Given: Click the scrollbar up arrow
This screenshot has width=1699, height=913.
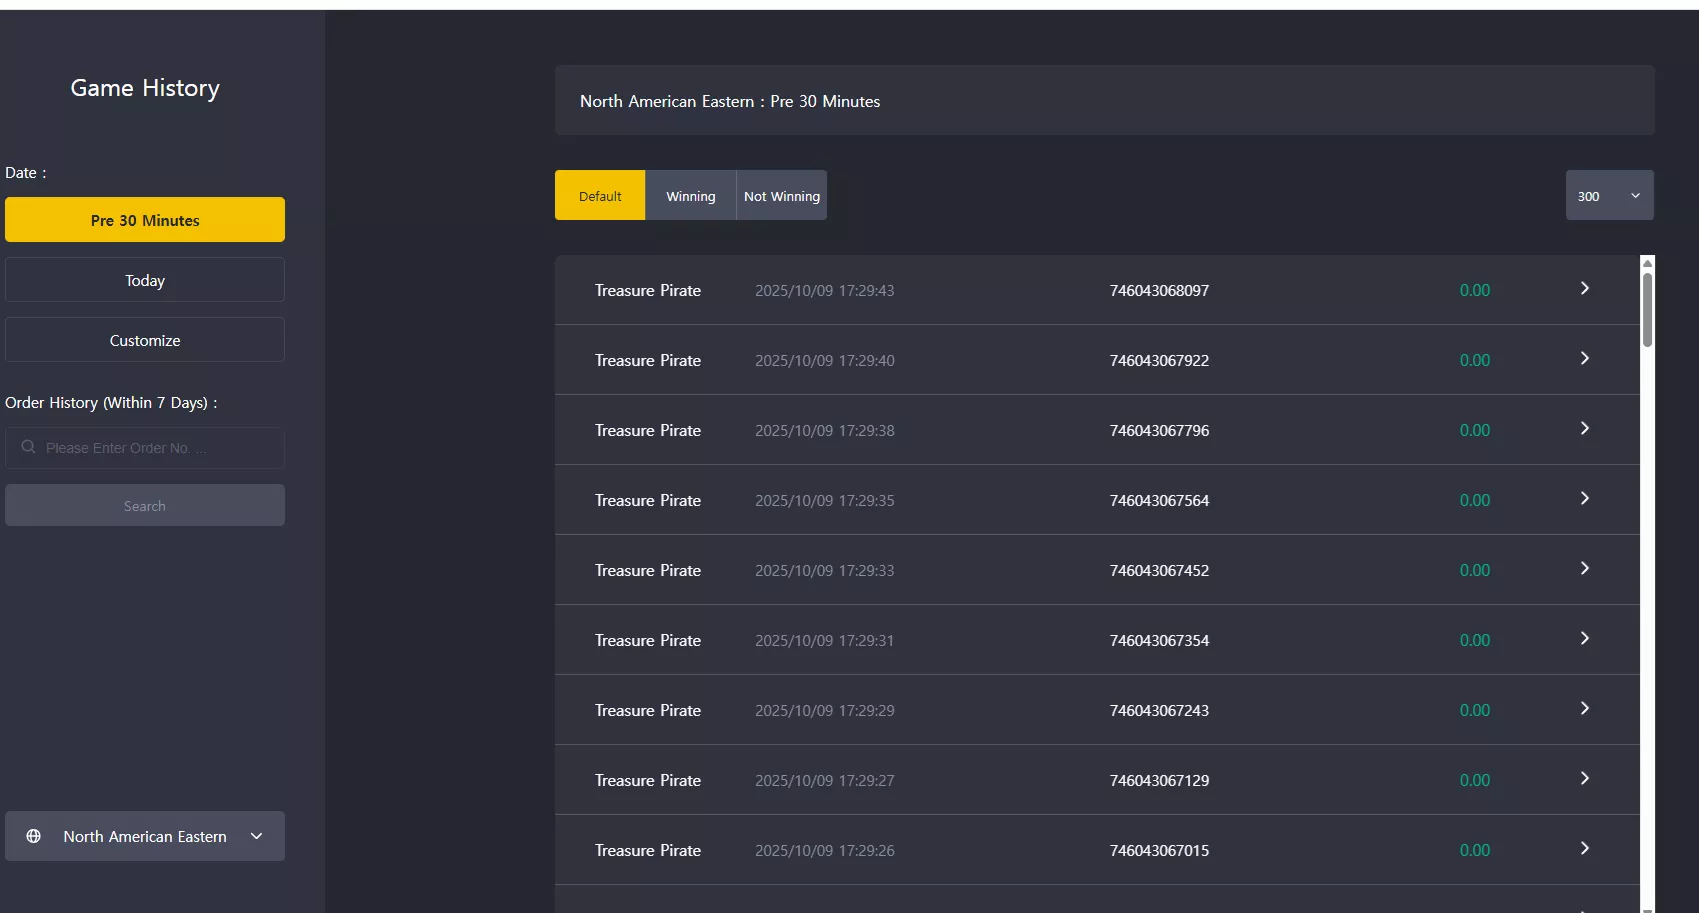Looking at the screenshot, I should 1647,263.
